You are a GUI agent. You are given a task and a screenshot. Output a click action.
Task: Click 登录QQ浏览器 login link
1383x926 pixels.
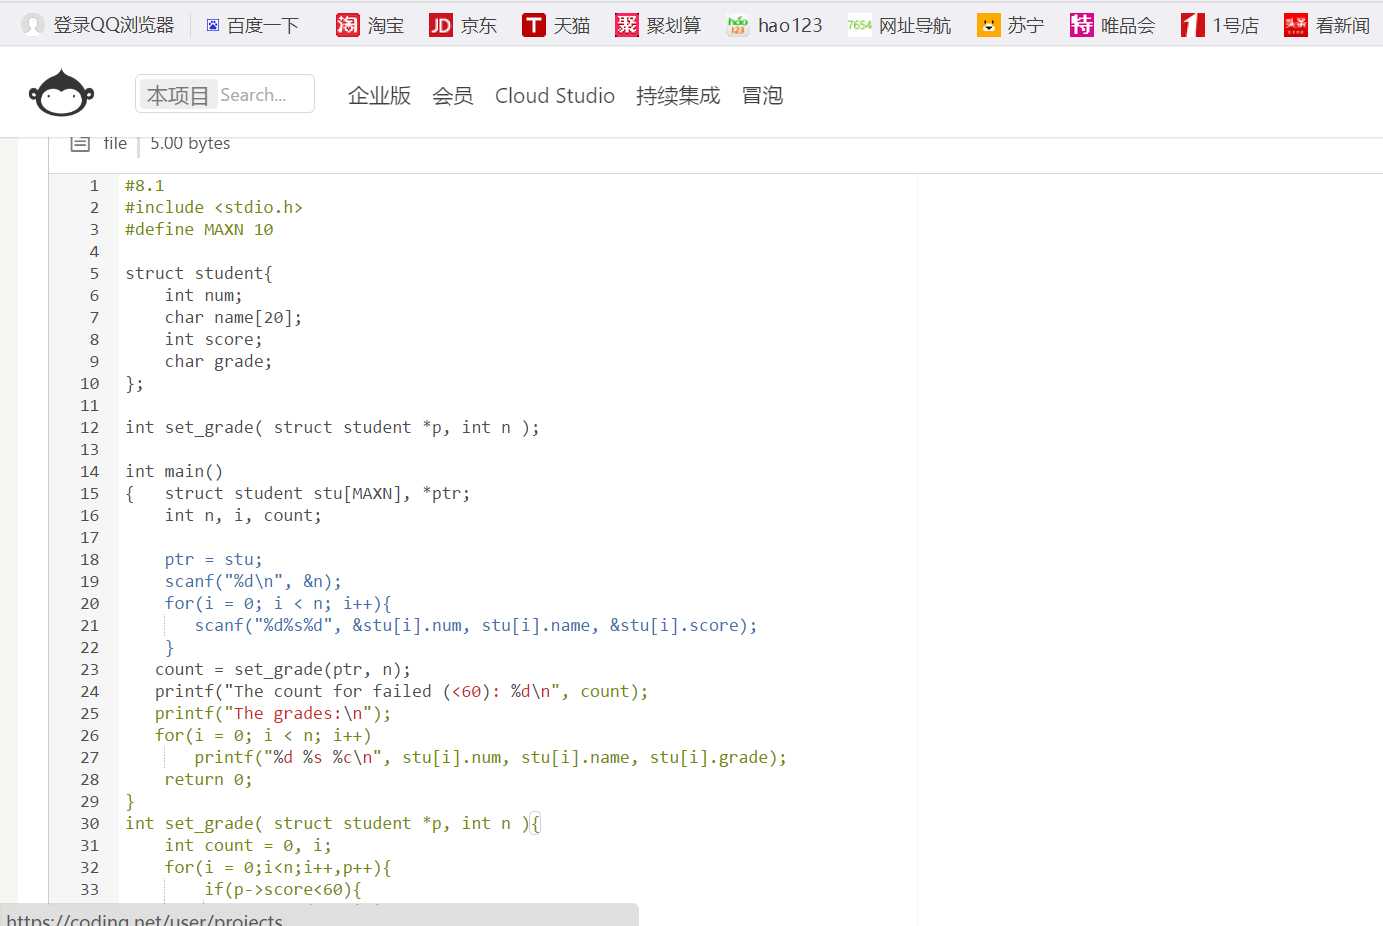click(114, 25)
